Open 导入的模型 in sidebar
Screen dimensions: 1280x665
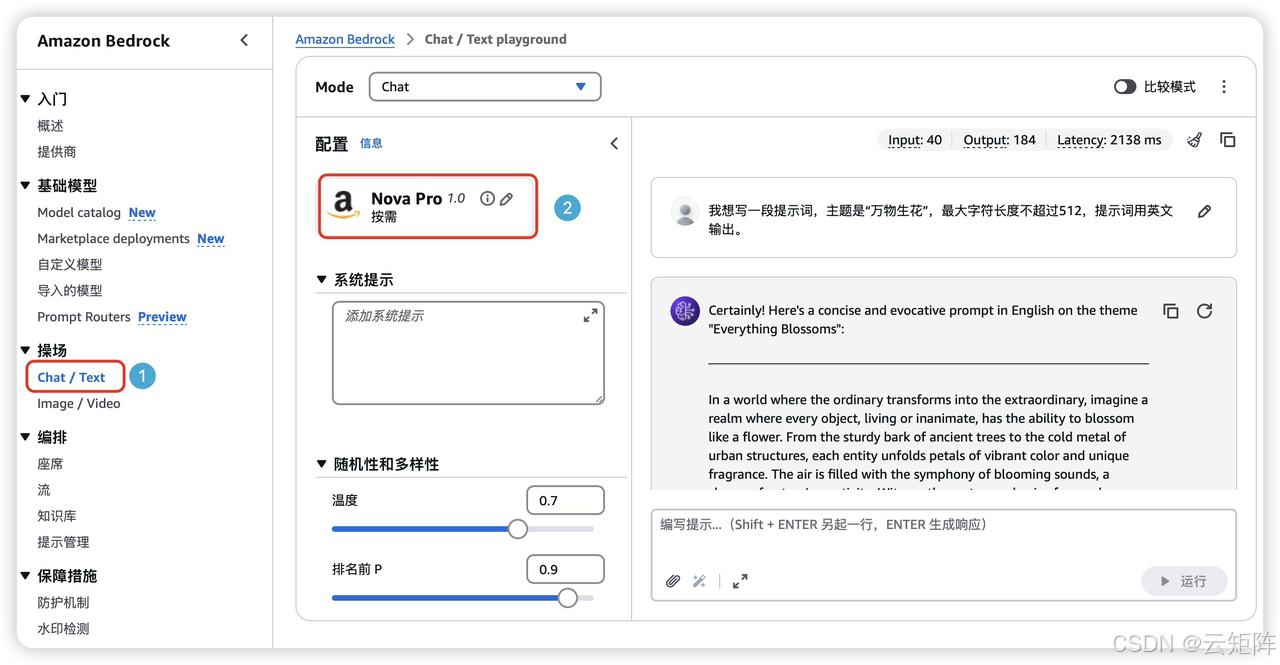70,291
